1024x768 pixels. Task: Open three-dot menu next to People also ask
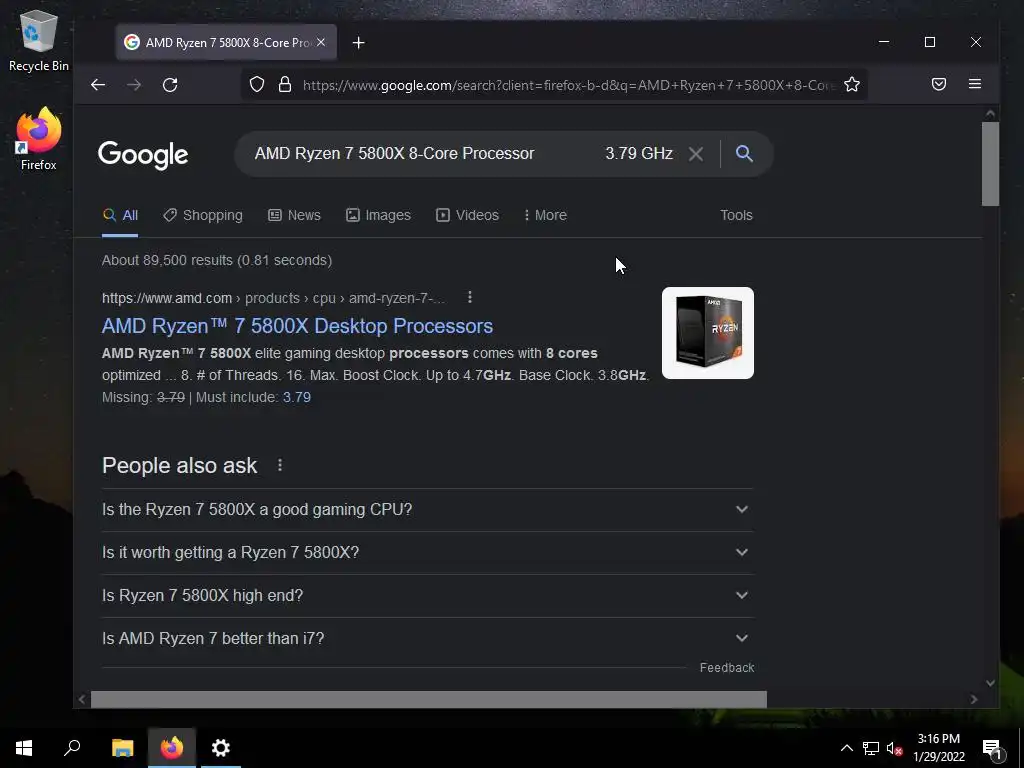point(280,465)
